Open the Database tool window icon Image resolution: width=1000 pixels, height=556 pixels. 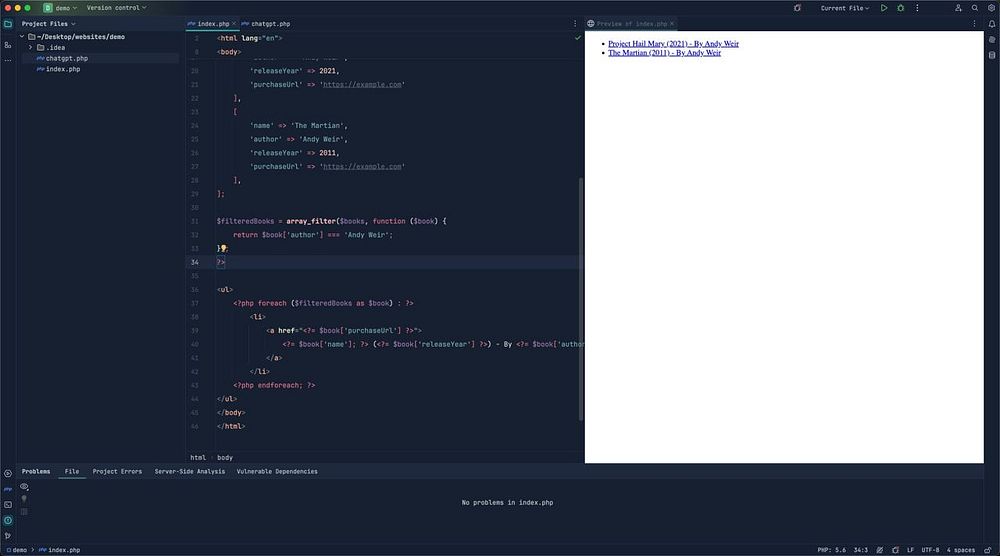pos(992,55)
